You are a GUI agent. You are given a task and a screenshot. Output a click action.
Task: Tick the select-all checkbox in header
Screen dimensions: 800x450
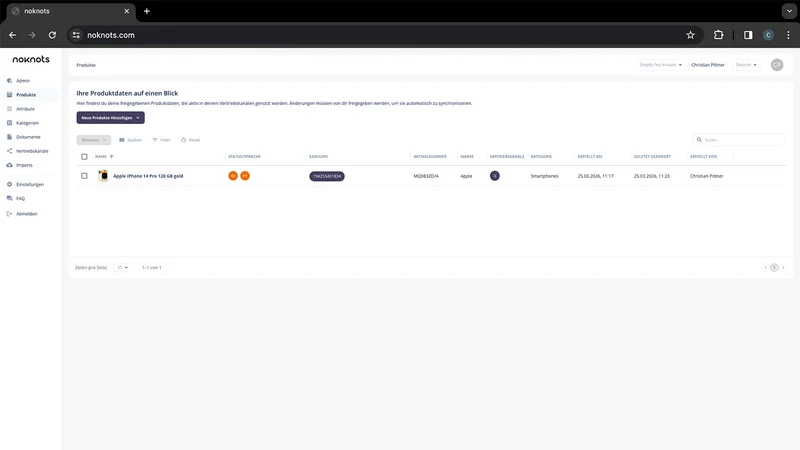point(84,157)
